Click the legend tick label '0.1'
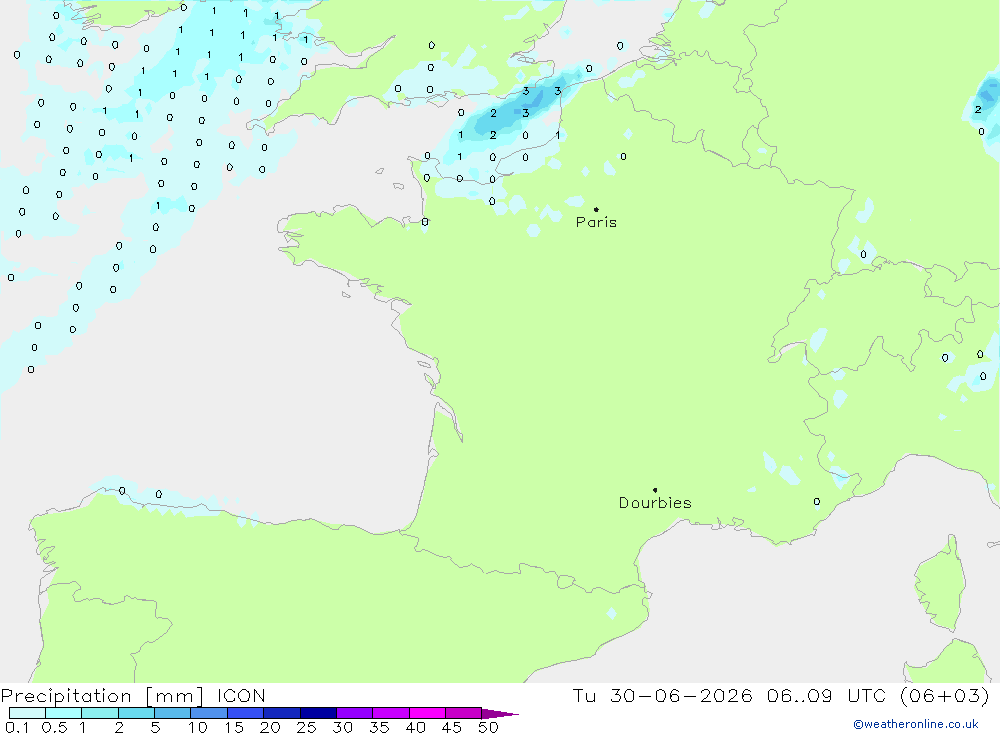The image size is (1000, 733). 17,727
